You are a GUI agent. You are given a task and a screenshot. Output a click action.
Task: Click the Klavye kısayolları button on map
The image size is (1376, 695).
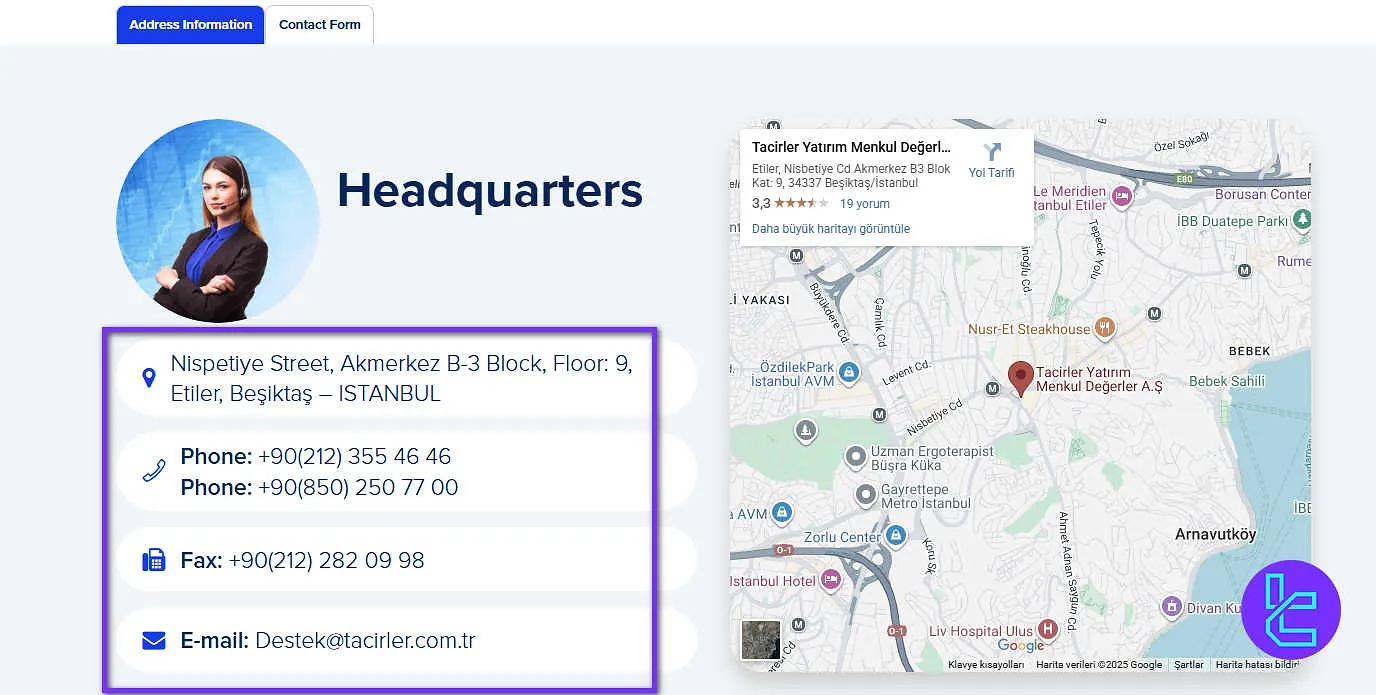coord(985,664)
